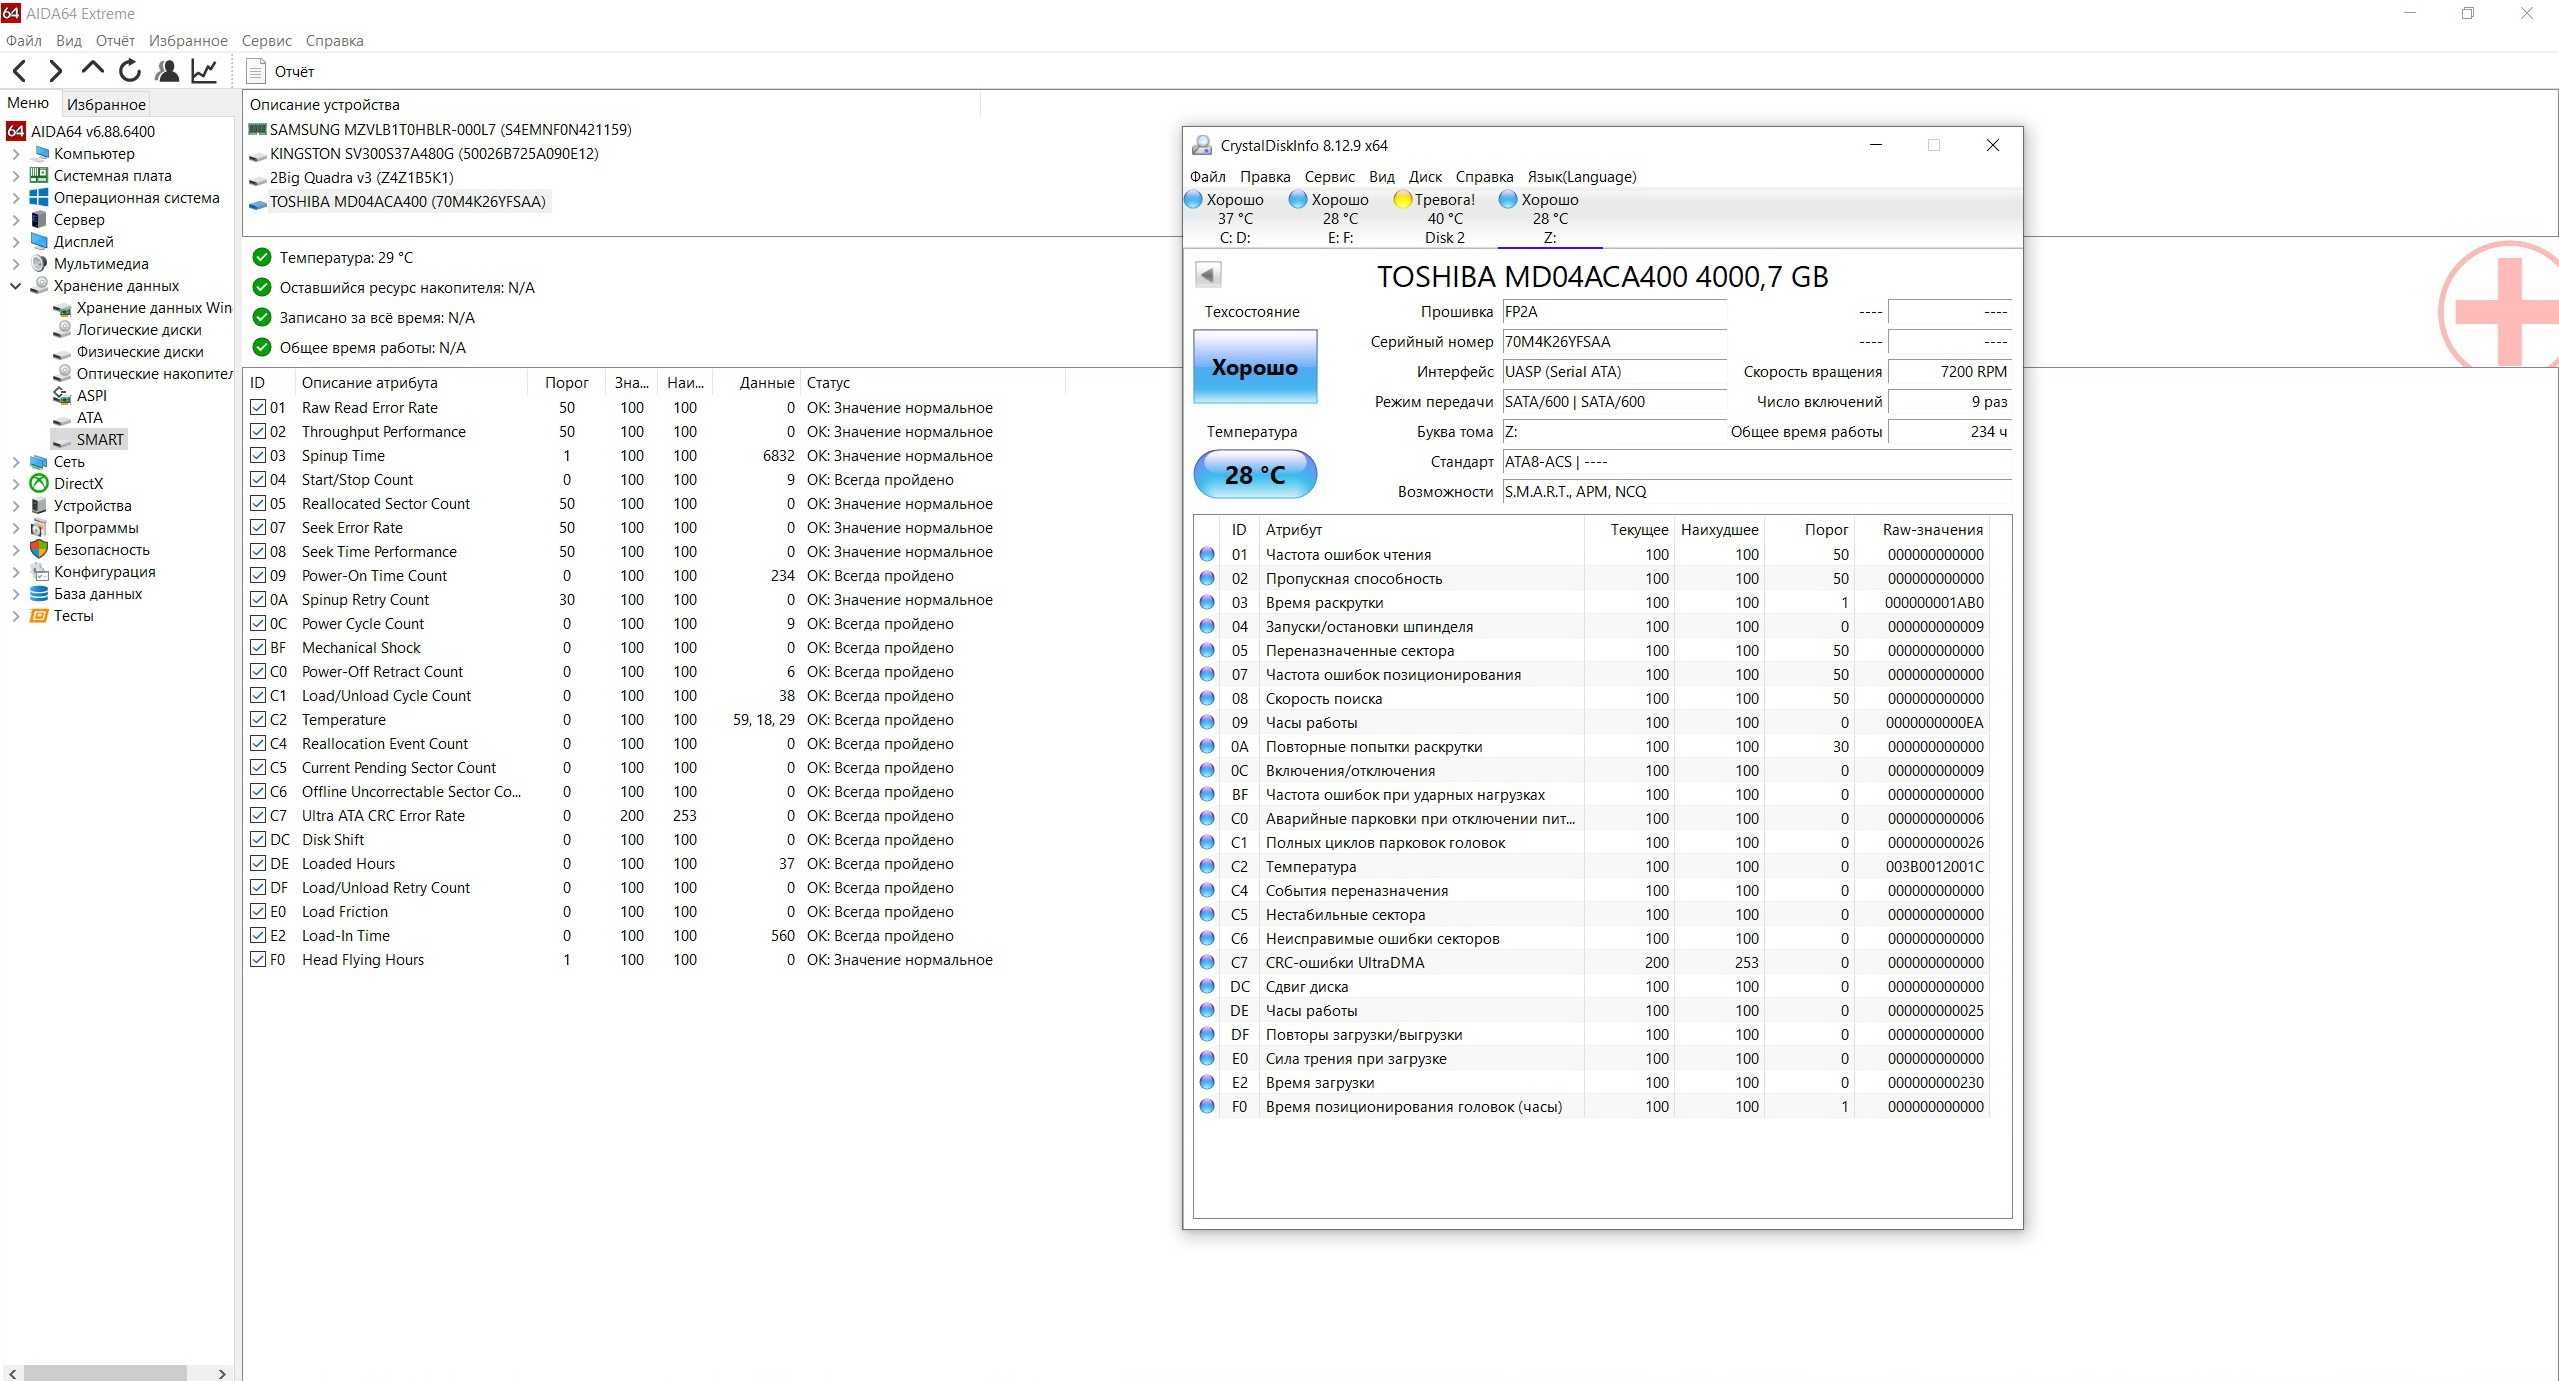Select the KINGSTON SV300S37A480G drive entry
The width and height of the screenshot is (2559, 1381).
click(x=424, y=153)
